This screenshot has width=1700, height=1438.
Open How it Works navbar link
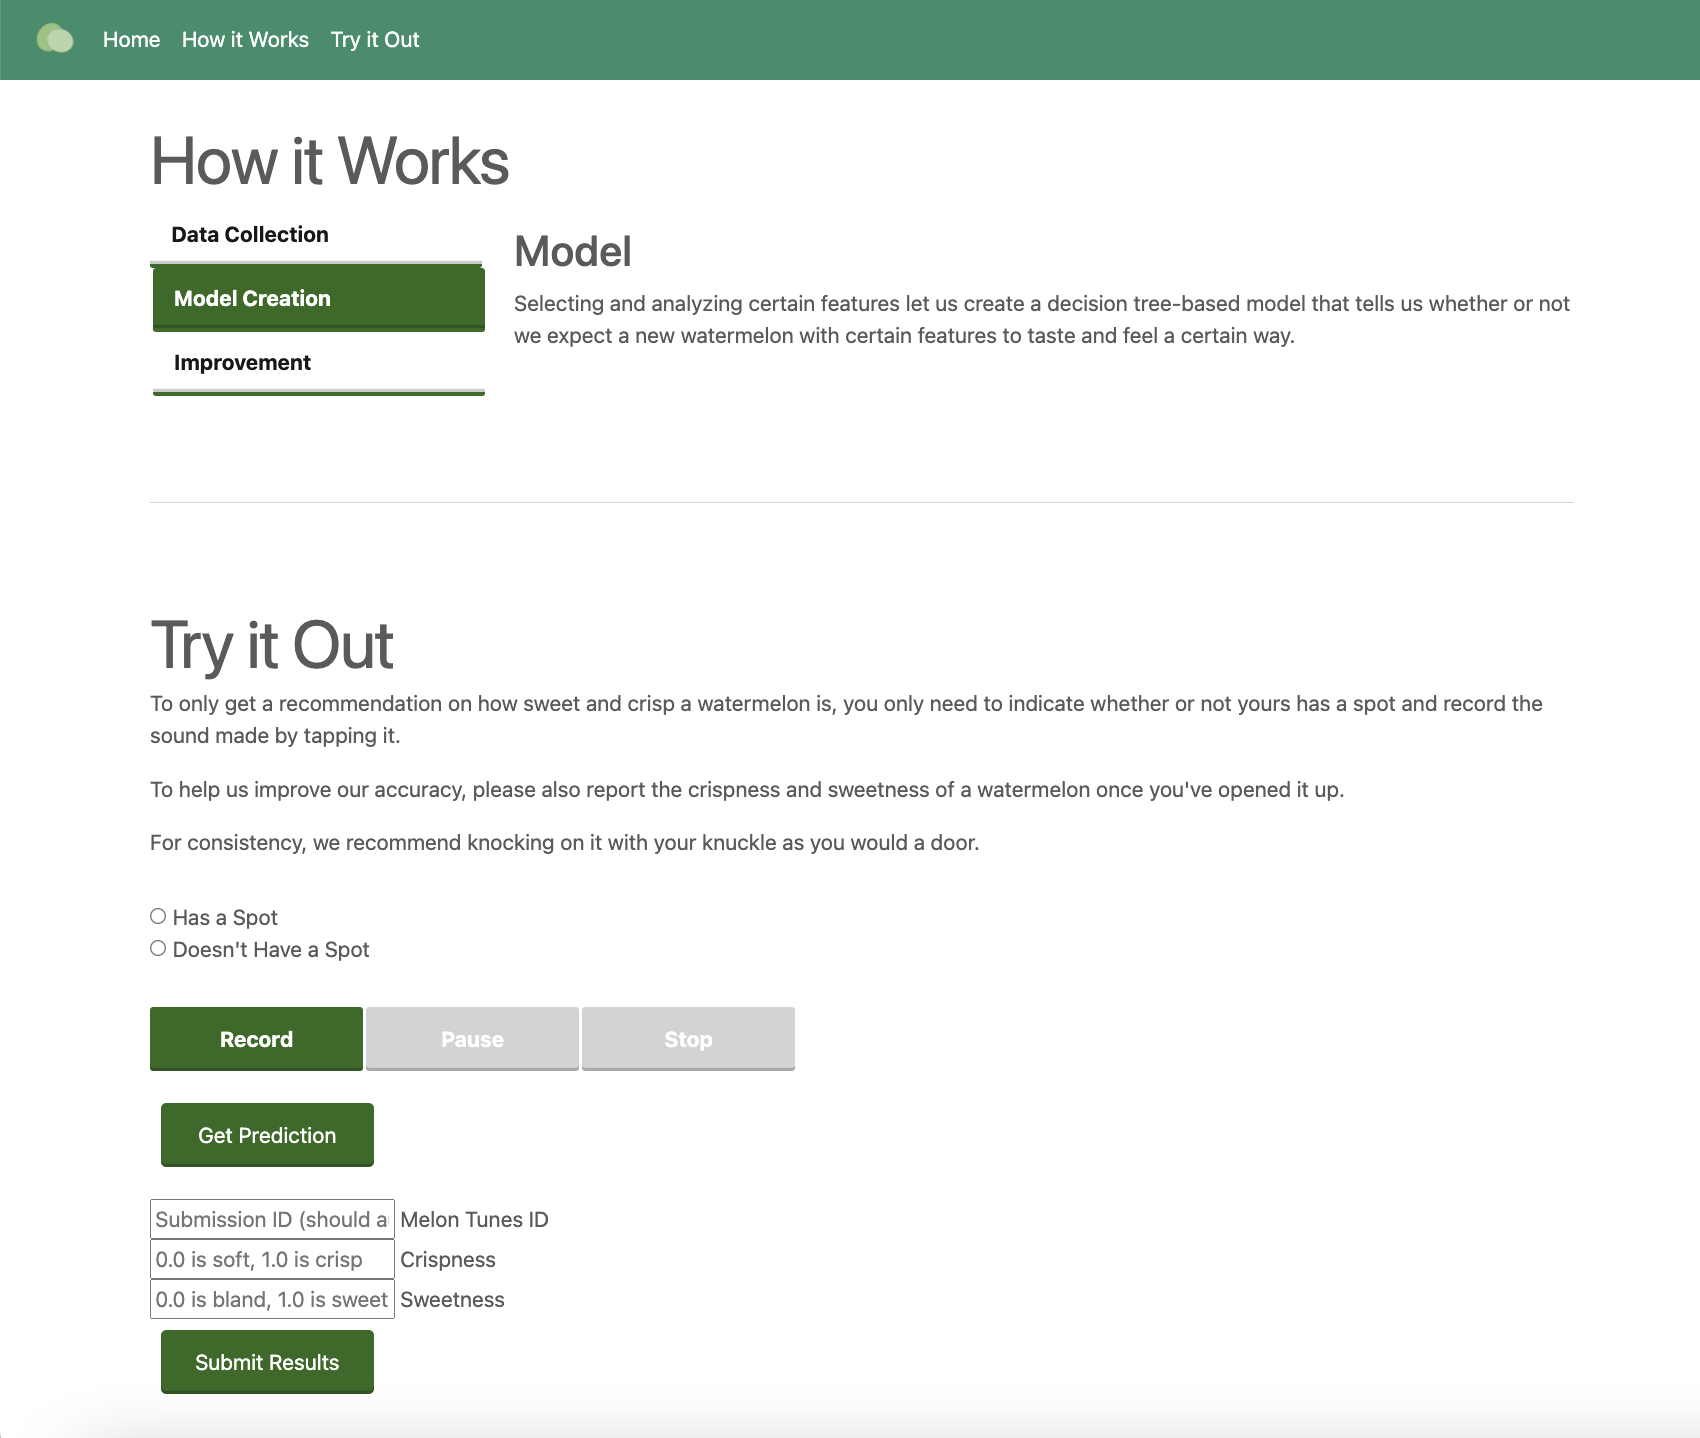pos(245,39)
